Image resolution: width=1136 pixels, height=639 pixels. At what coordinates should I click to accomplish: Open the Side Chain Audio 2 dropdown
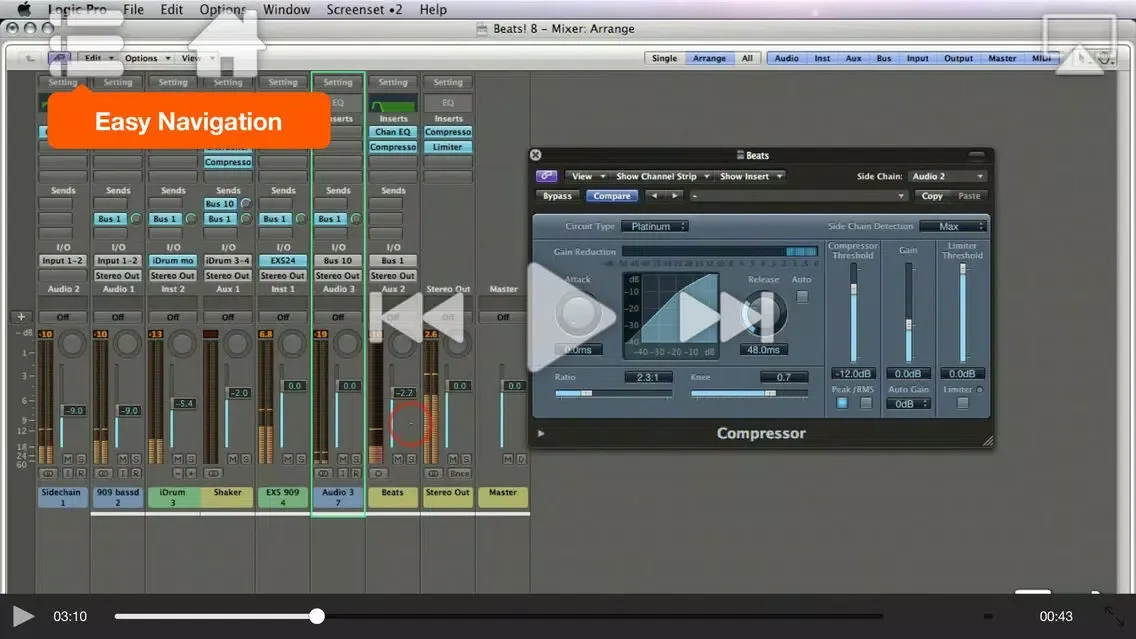[x=947, y=176]
